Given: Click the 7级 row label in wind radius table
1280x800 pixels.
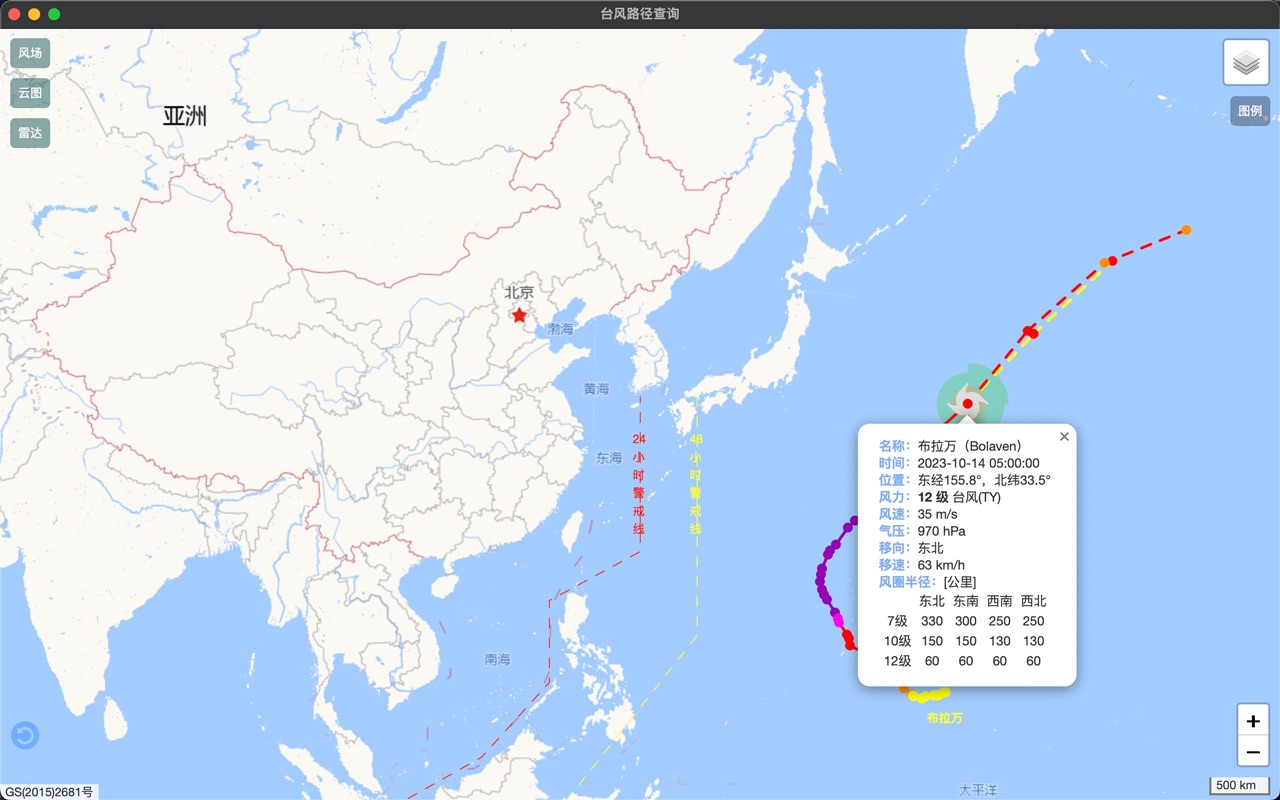Looking at the screenshot, I should [897, 621].
